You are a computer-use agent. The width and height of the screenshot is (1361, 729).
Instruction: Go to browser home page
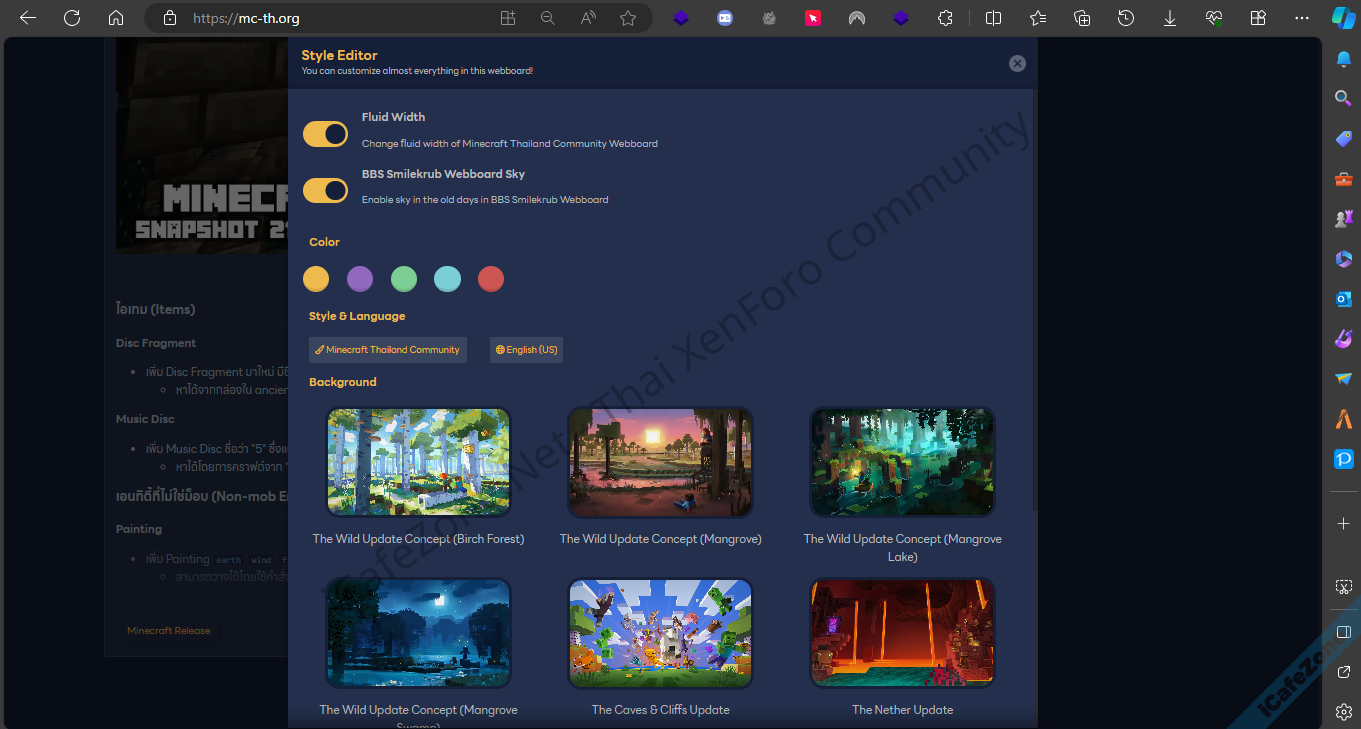(116, 18)
